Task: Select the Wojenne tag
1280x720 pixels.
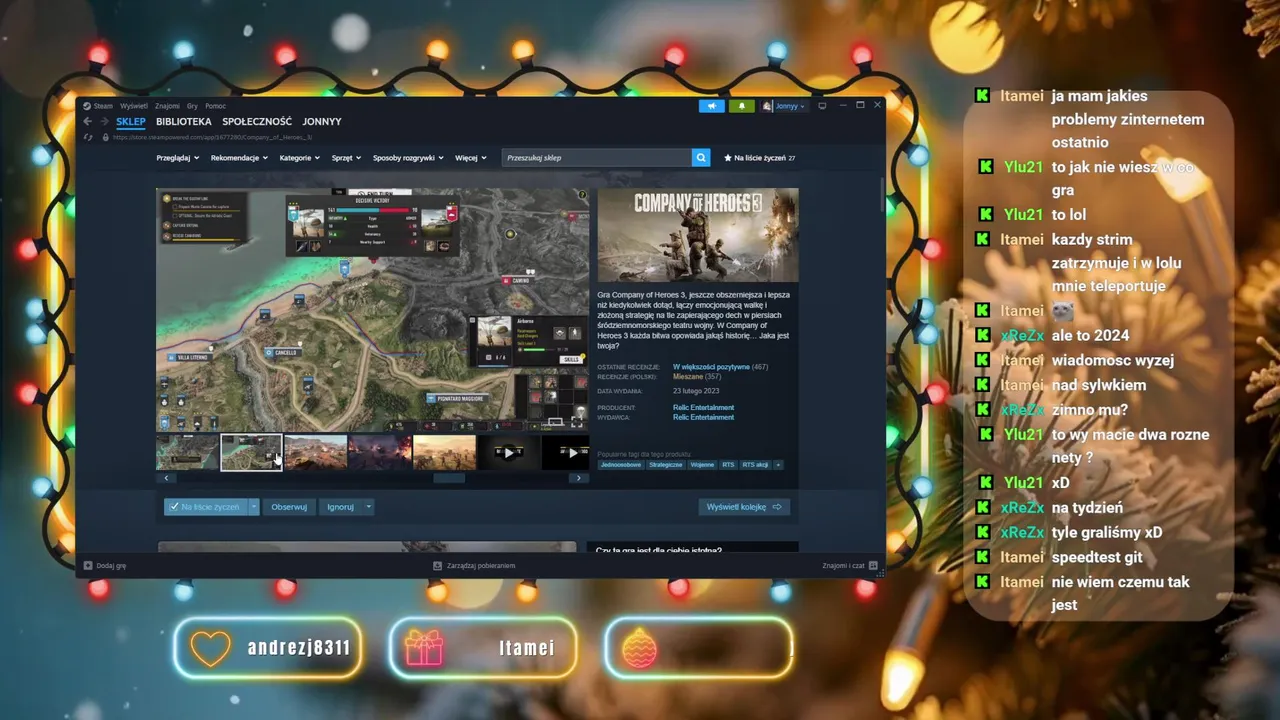Action: (702, 465)
